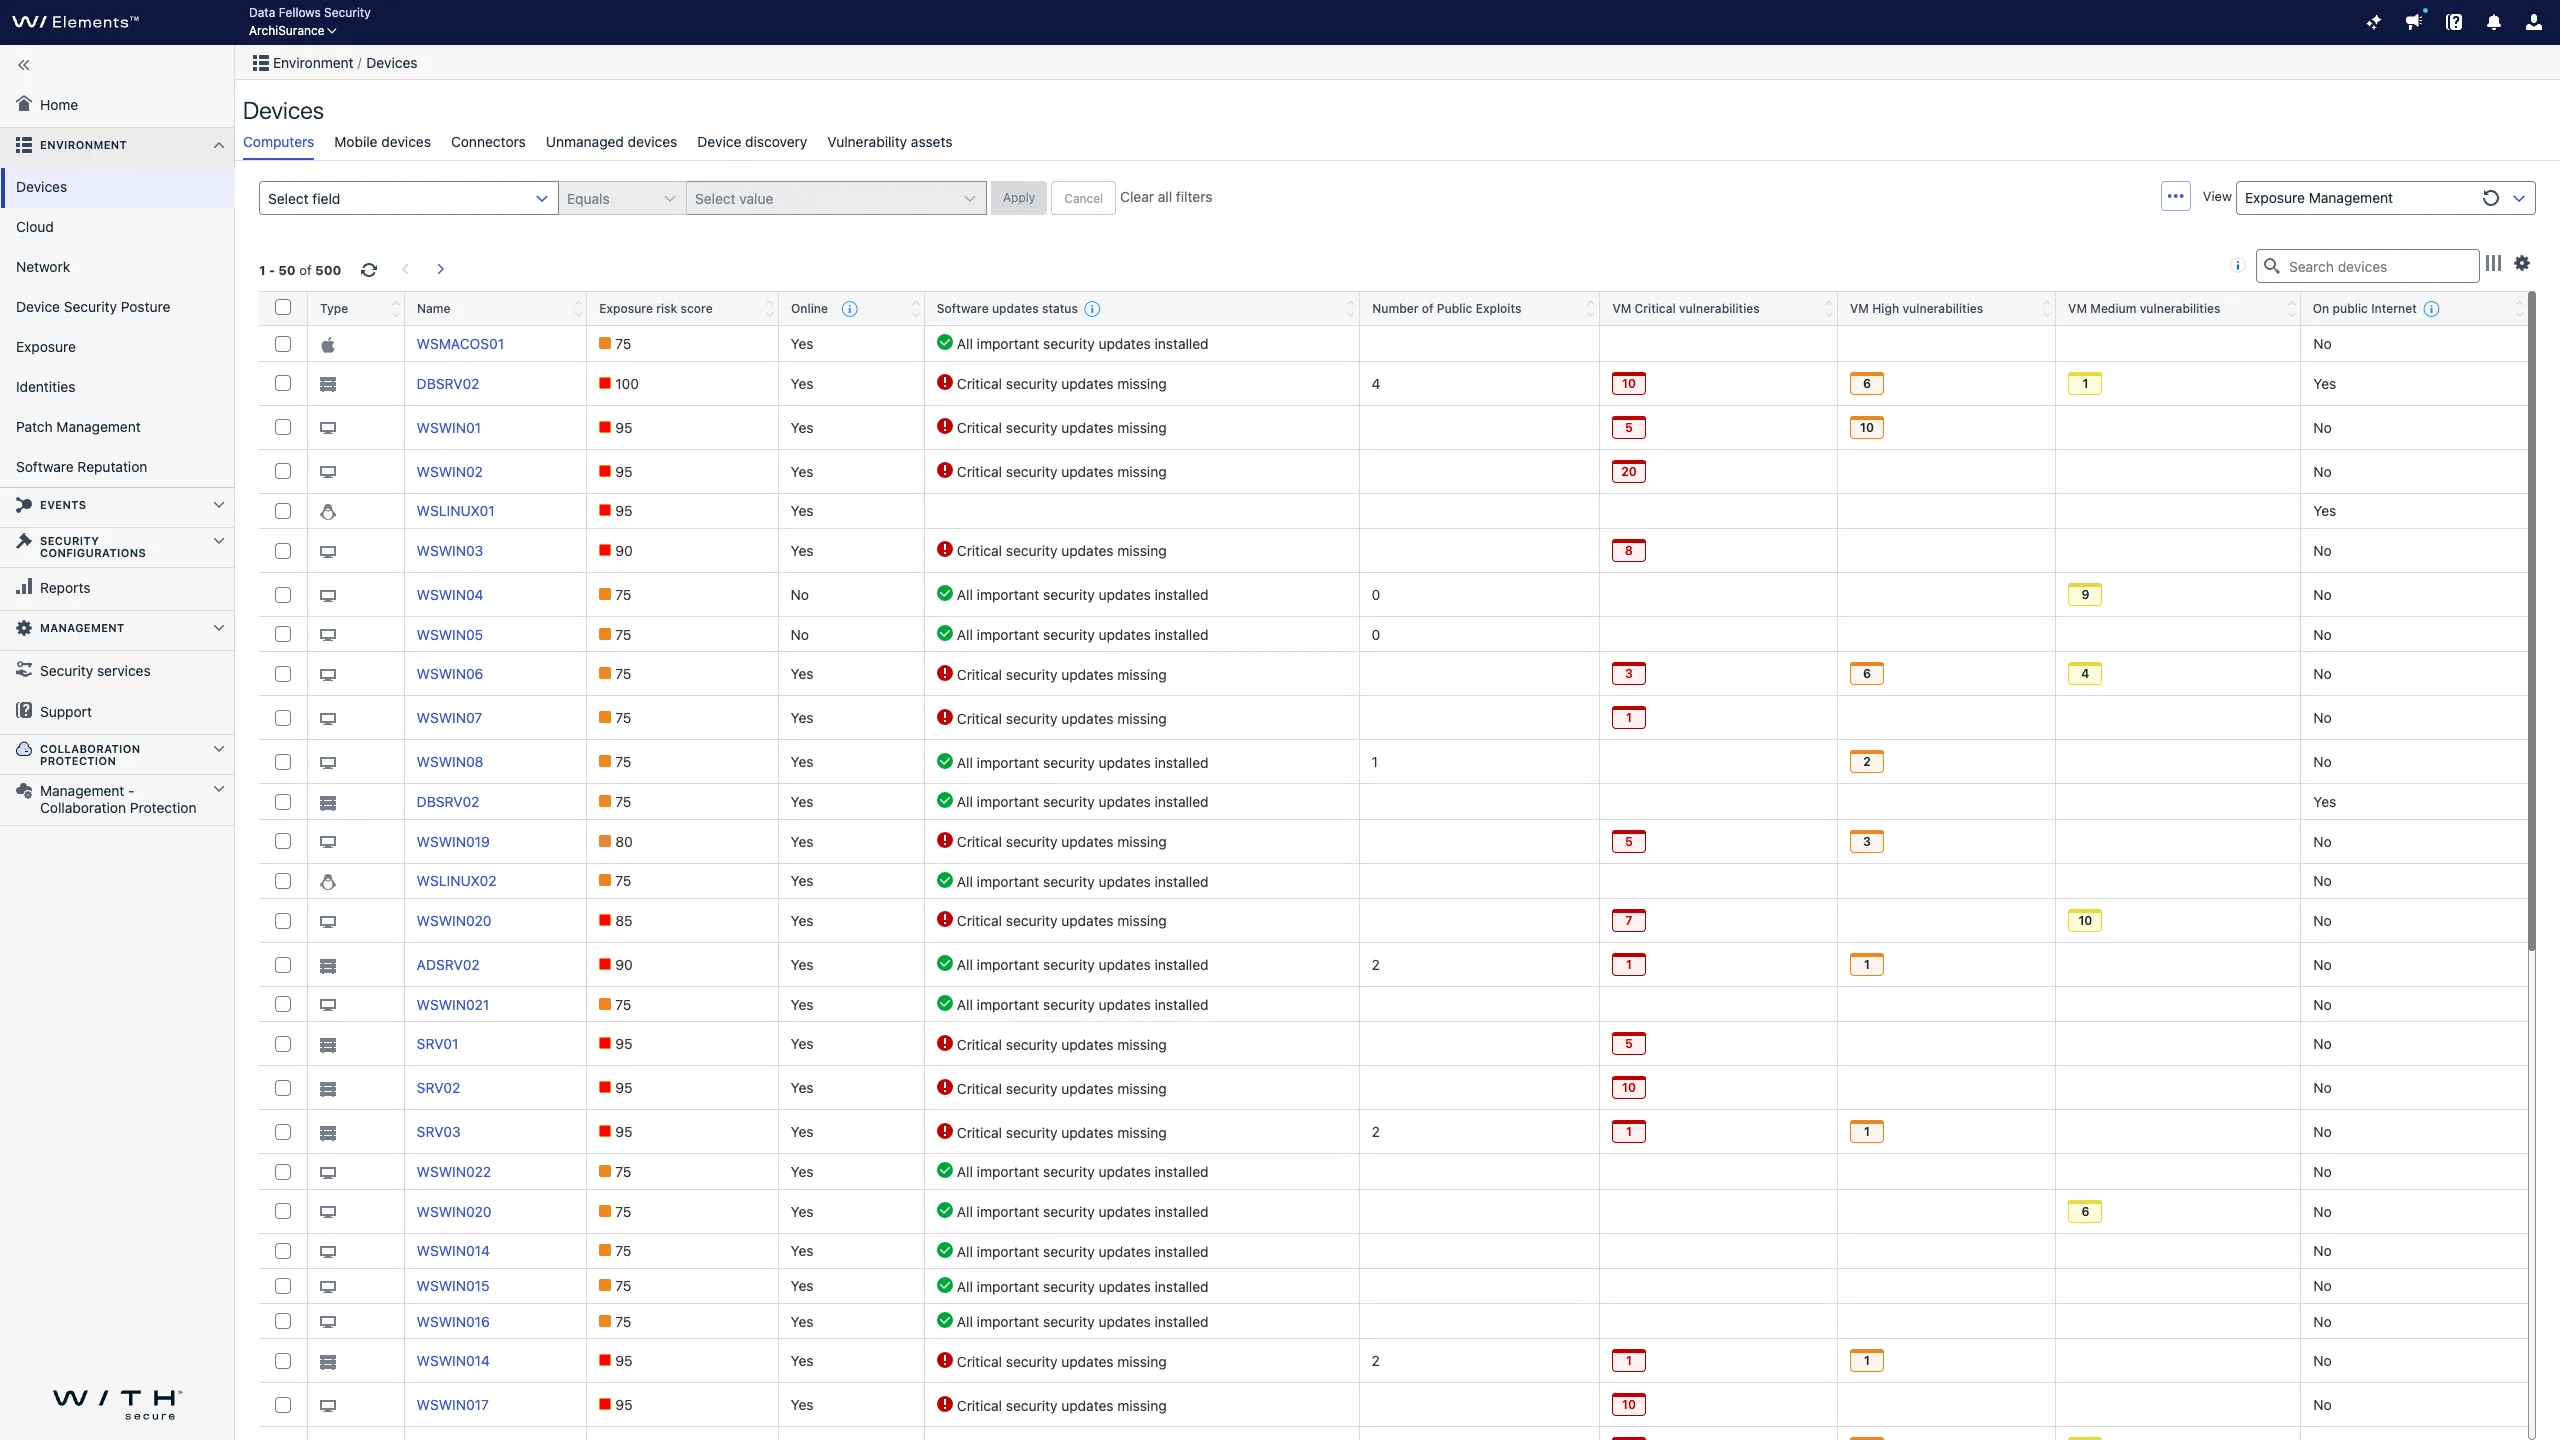Screen dimensions: 2560x1440
Task: Click the column chooser bars icon
Action: coord(2493,263)
